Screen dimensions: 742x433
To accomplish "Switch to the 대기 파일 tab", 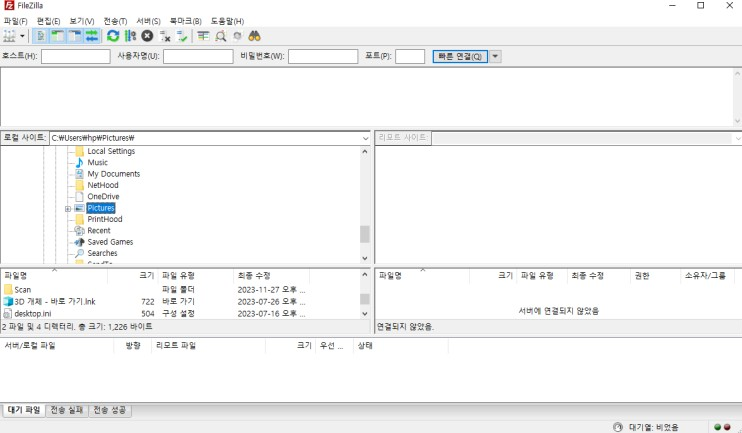I will 24,410.
